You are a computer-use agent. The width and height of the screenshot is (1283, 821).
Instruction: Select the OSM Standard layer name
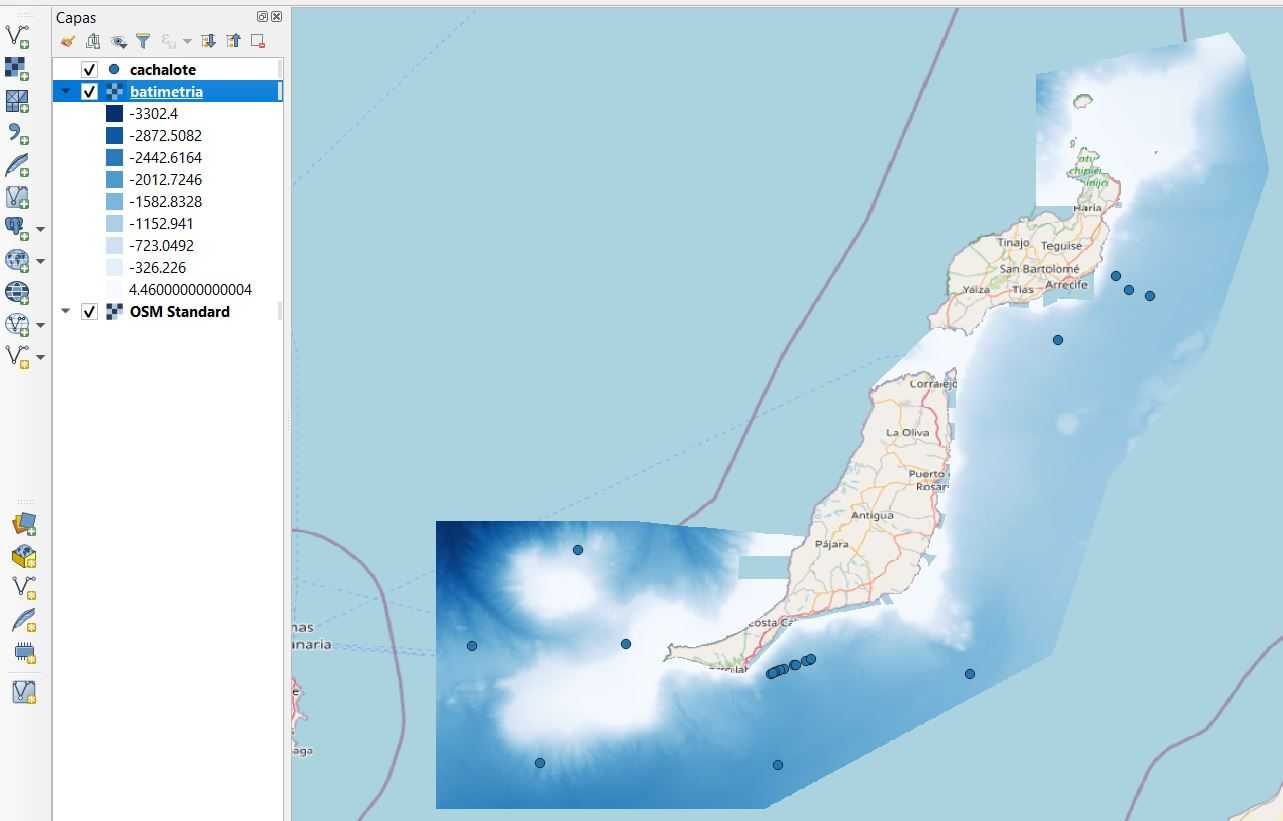coord(179,312)
